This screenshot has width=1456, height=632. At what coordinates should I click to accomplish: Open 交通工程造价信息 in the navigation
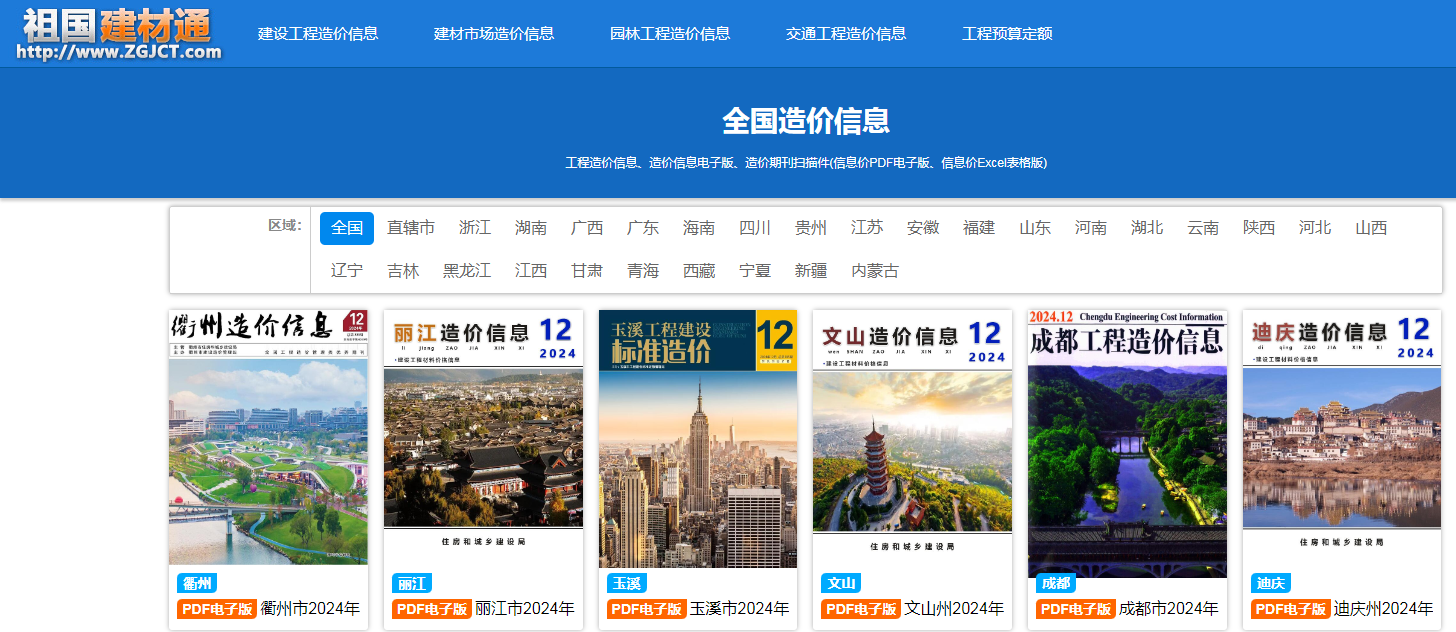846,33
